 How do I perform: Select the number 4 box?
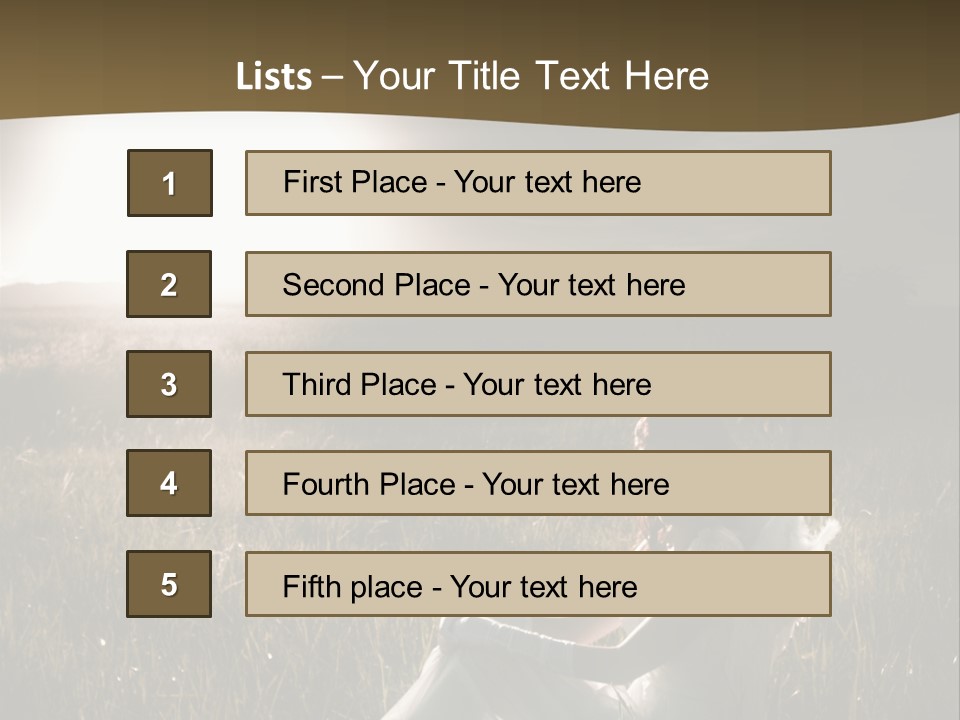pyautogui.click(x=169, y=483)
